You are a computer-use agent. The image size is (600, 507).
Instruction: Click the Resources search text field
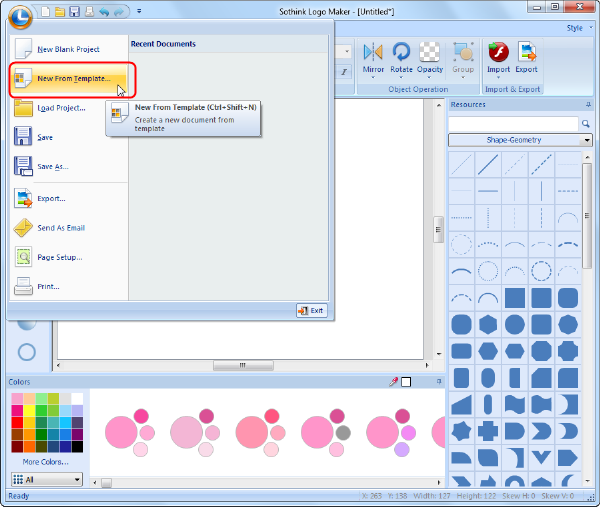513,124
